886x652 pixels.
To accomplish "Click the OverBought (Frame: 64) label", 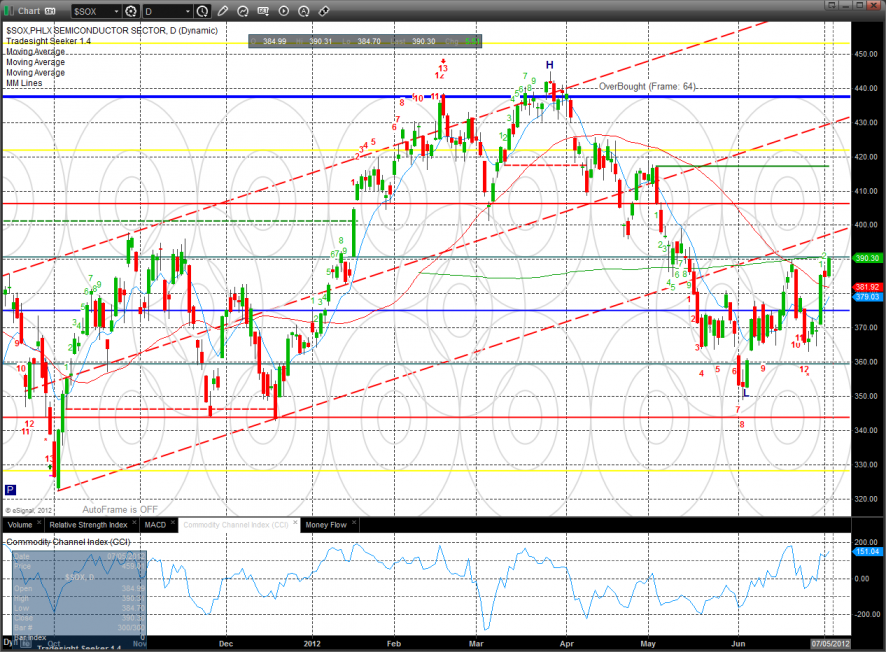I will tap(648, 86).
